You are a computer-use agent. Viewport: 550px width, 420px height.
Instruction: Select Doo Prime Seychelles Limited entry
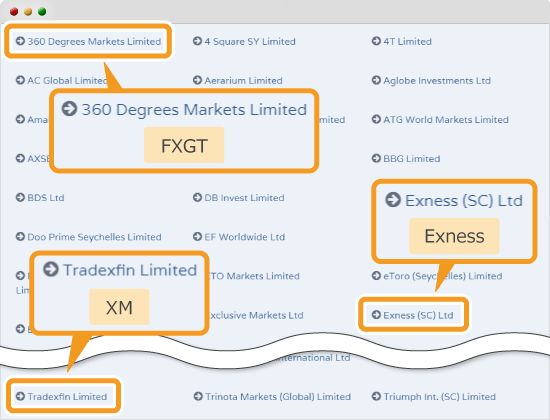tap(94, 237)
